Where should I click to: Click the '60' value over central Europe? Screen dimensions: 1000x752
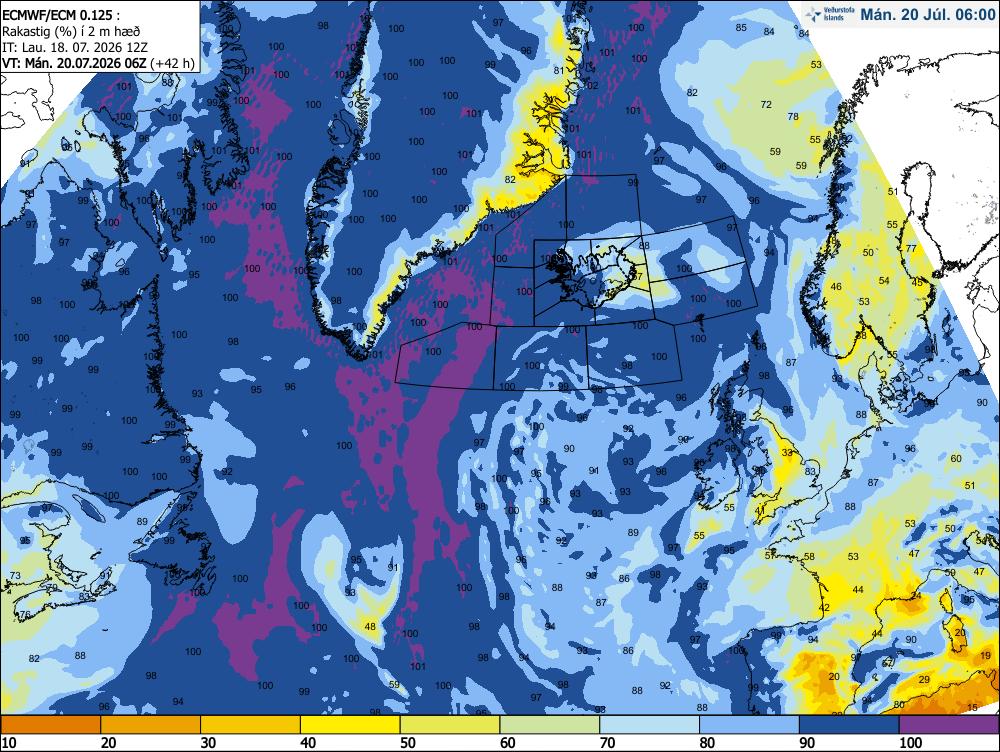[x=956, y=458]
